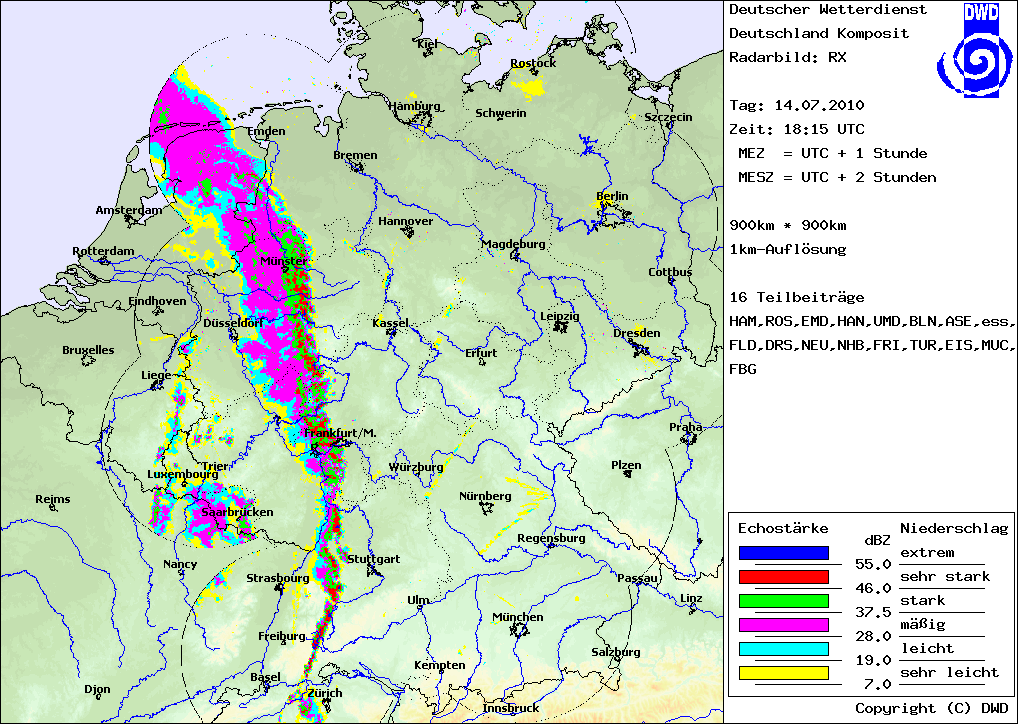This screenshot has width=1018, height=724.
Task: Select the blue 'extrem' legend swatch
Action: 783,553
